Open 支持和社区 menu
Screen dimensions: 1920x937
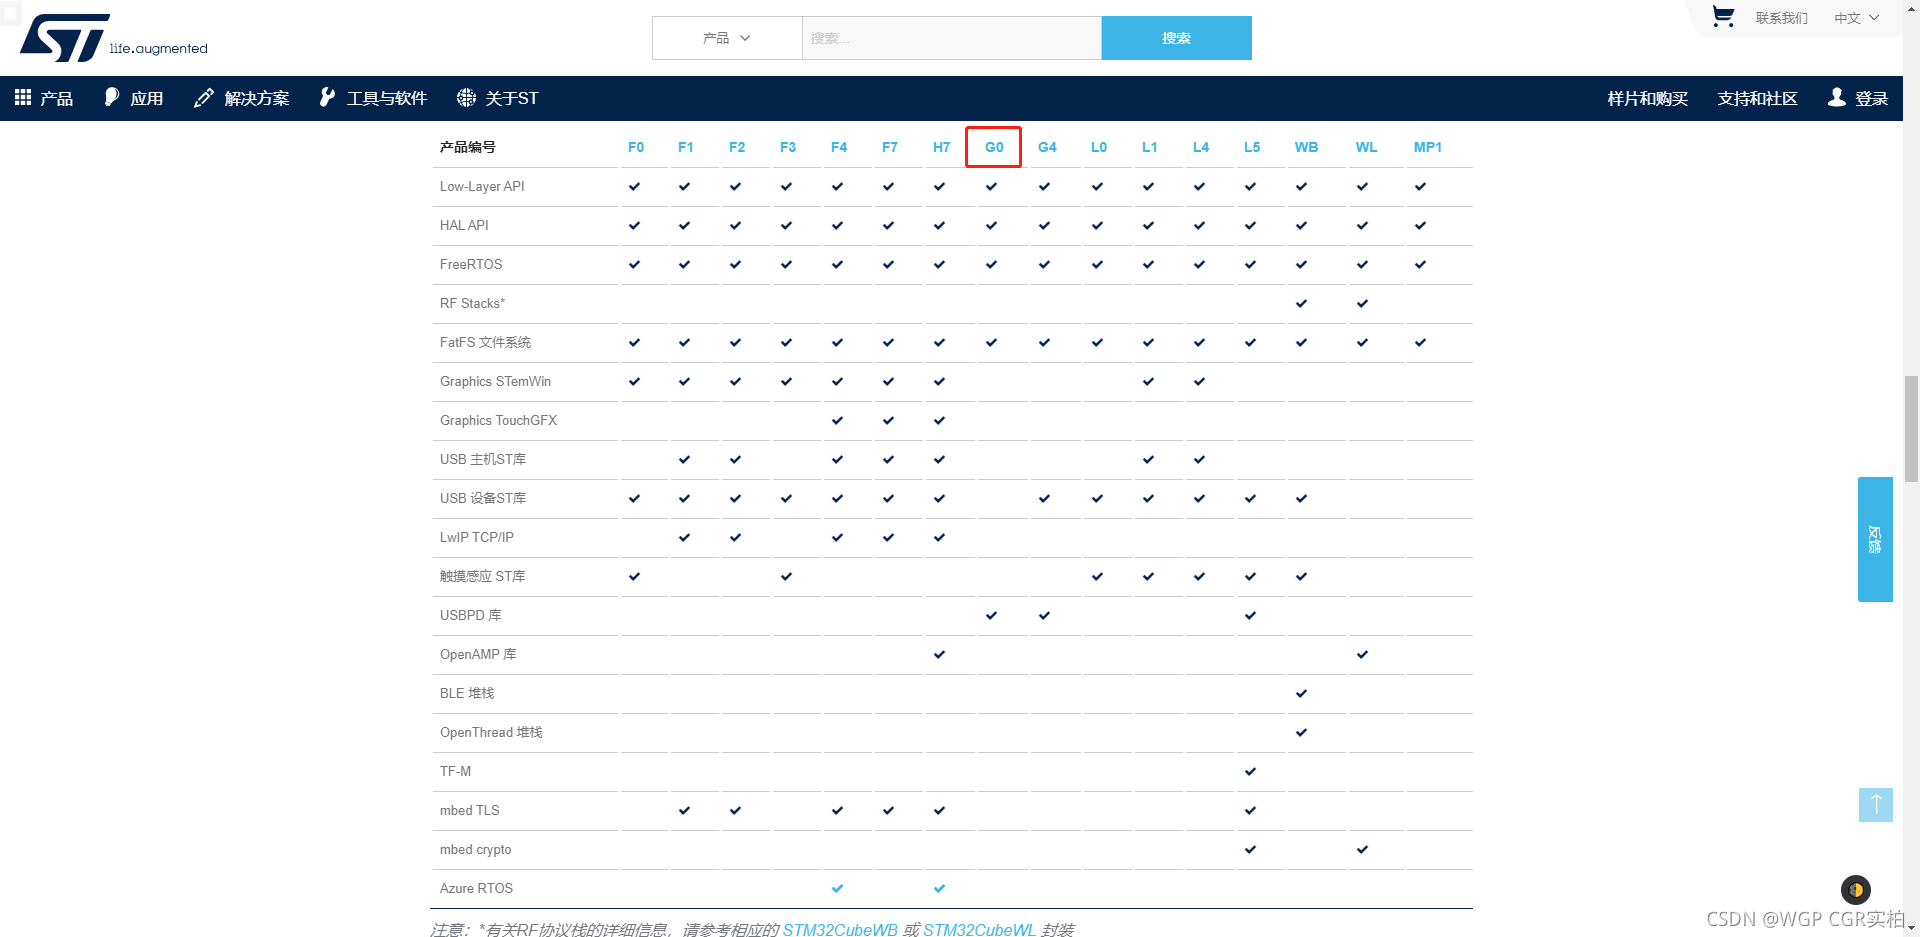[x=1757, y=98]
